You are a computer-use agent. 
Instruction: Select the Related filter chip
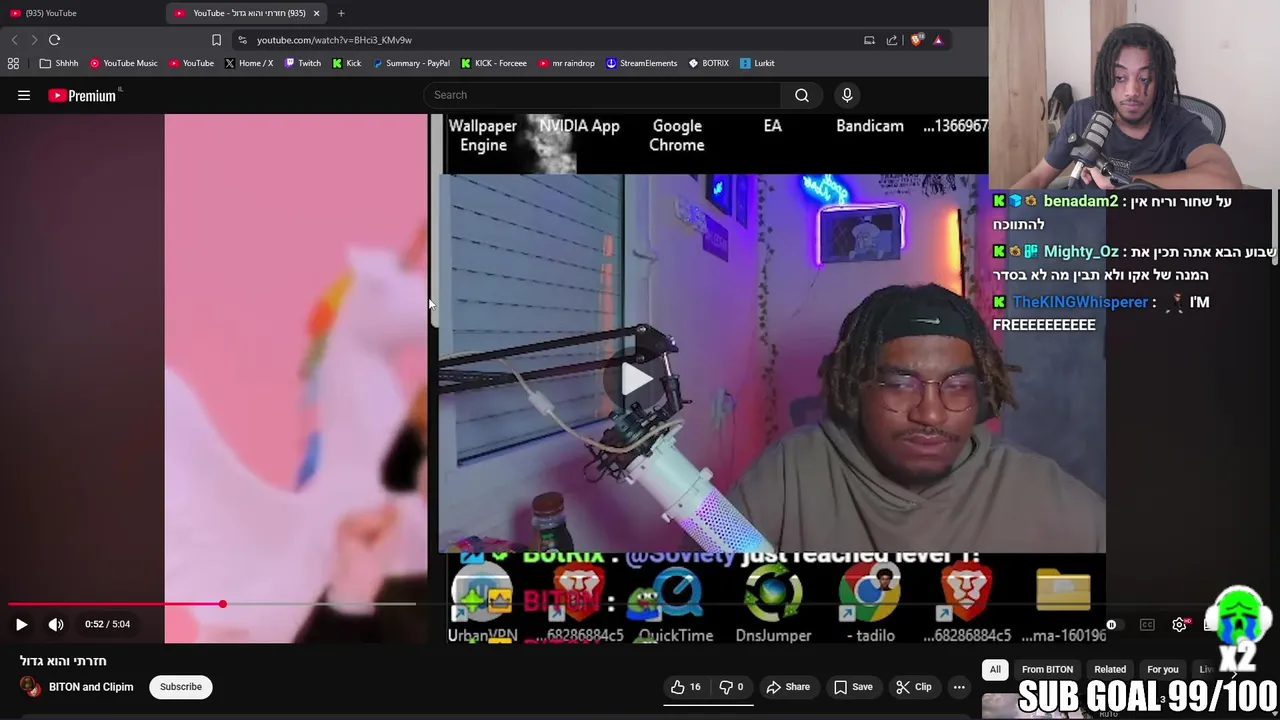1110,669
